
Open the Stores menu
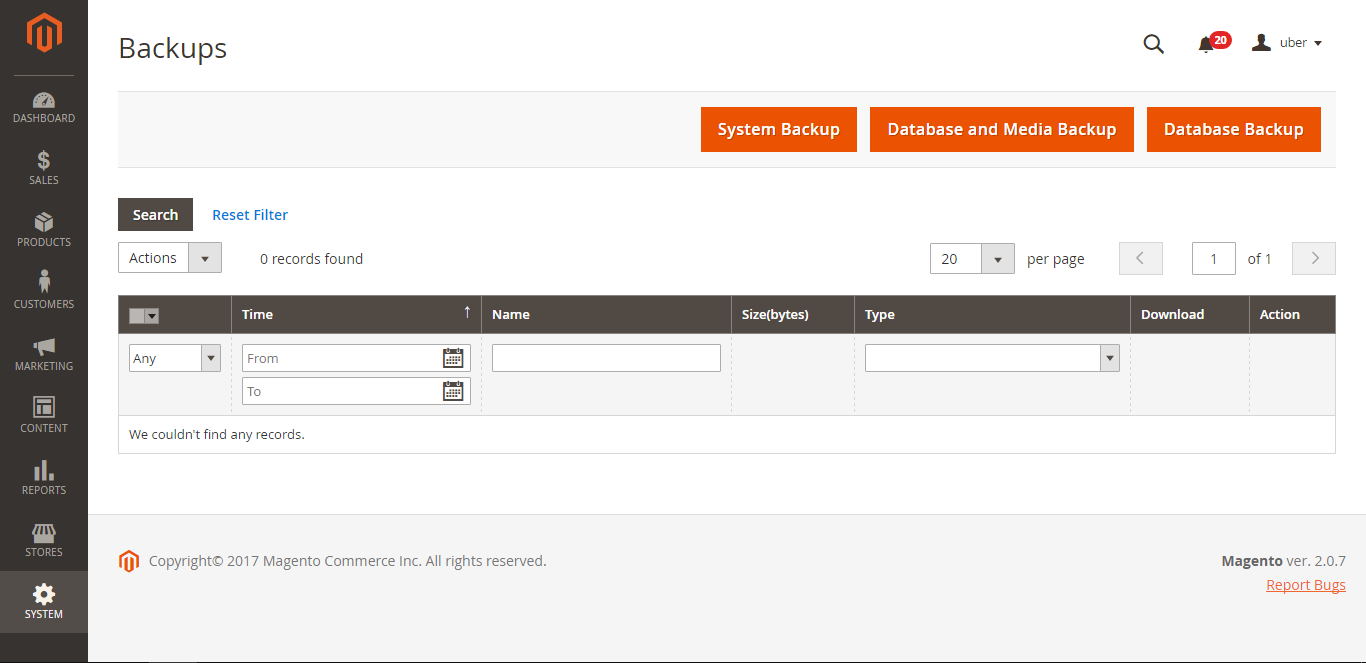click(44, 541)
